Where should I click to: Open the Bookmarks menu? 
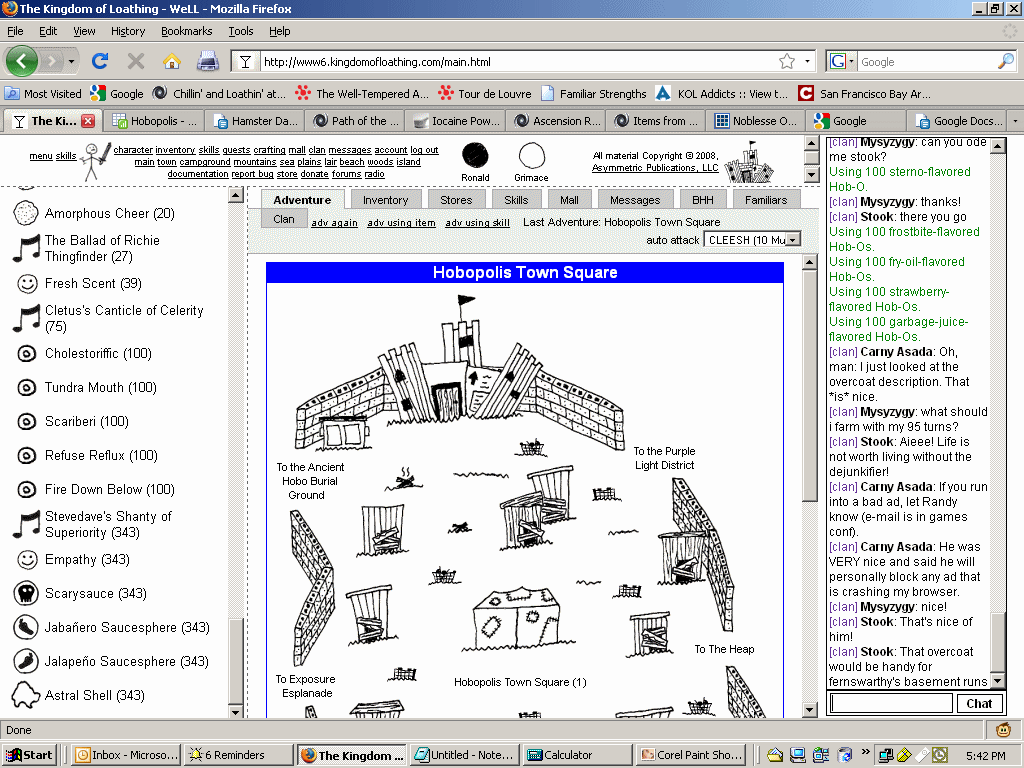186,31
